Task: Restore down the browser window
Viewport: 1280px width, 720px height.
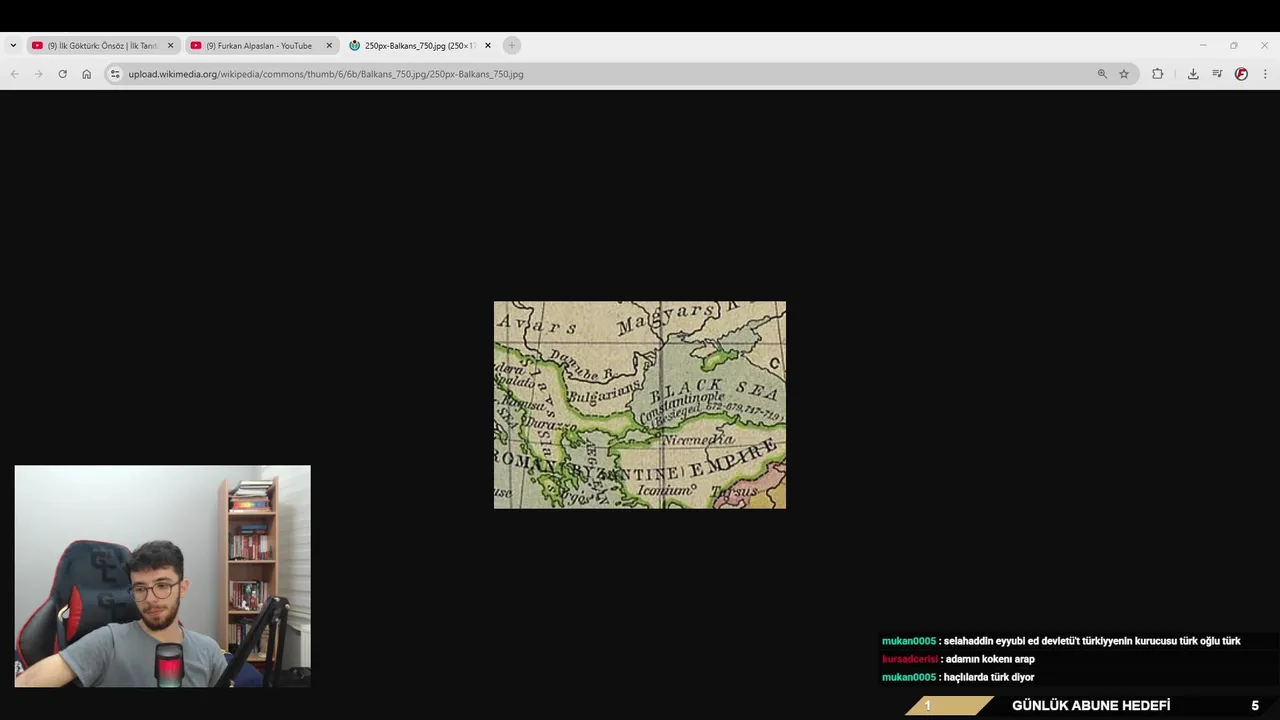Action: pos(1234,45)
